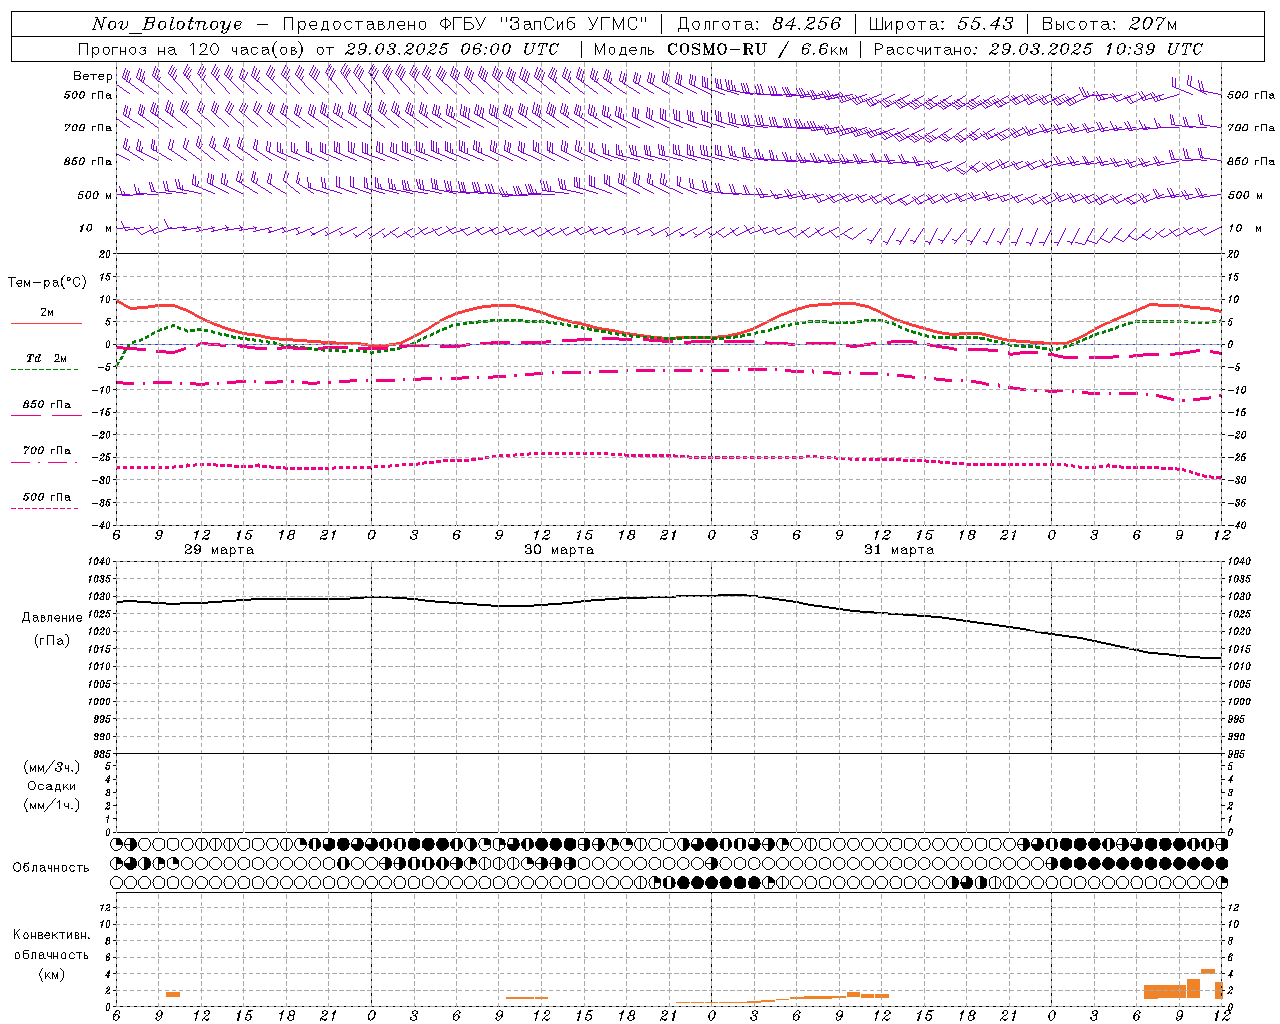Click the (гПа) pressure unit label
1280x1024 pixels.
[52, 641]
